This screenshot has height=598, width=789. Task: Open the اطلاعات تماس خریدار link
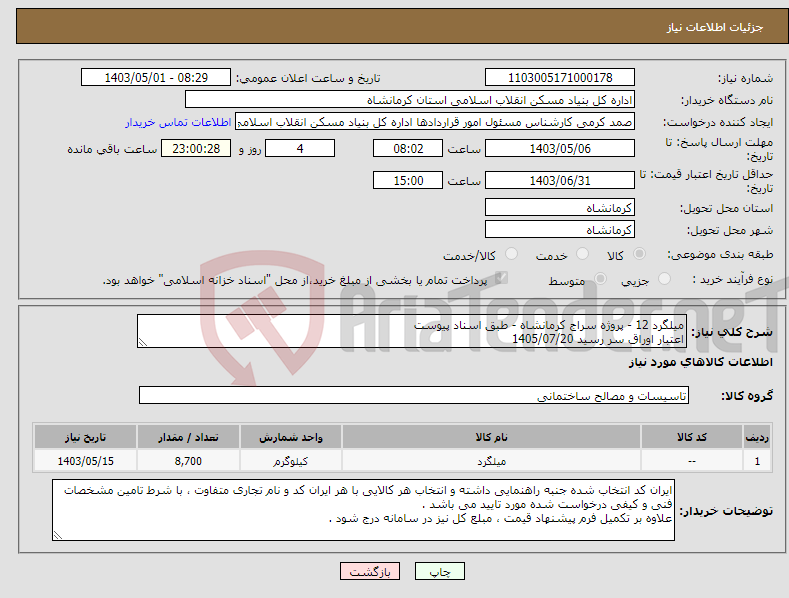[178, 122]
